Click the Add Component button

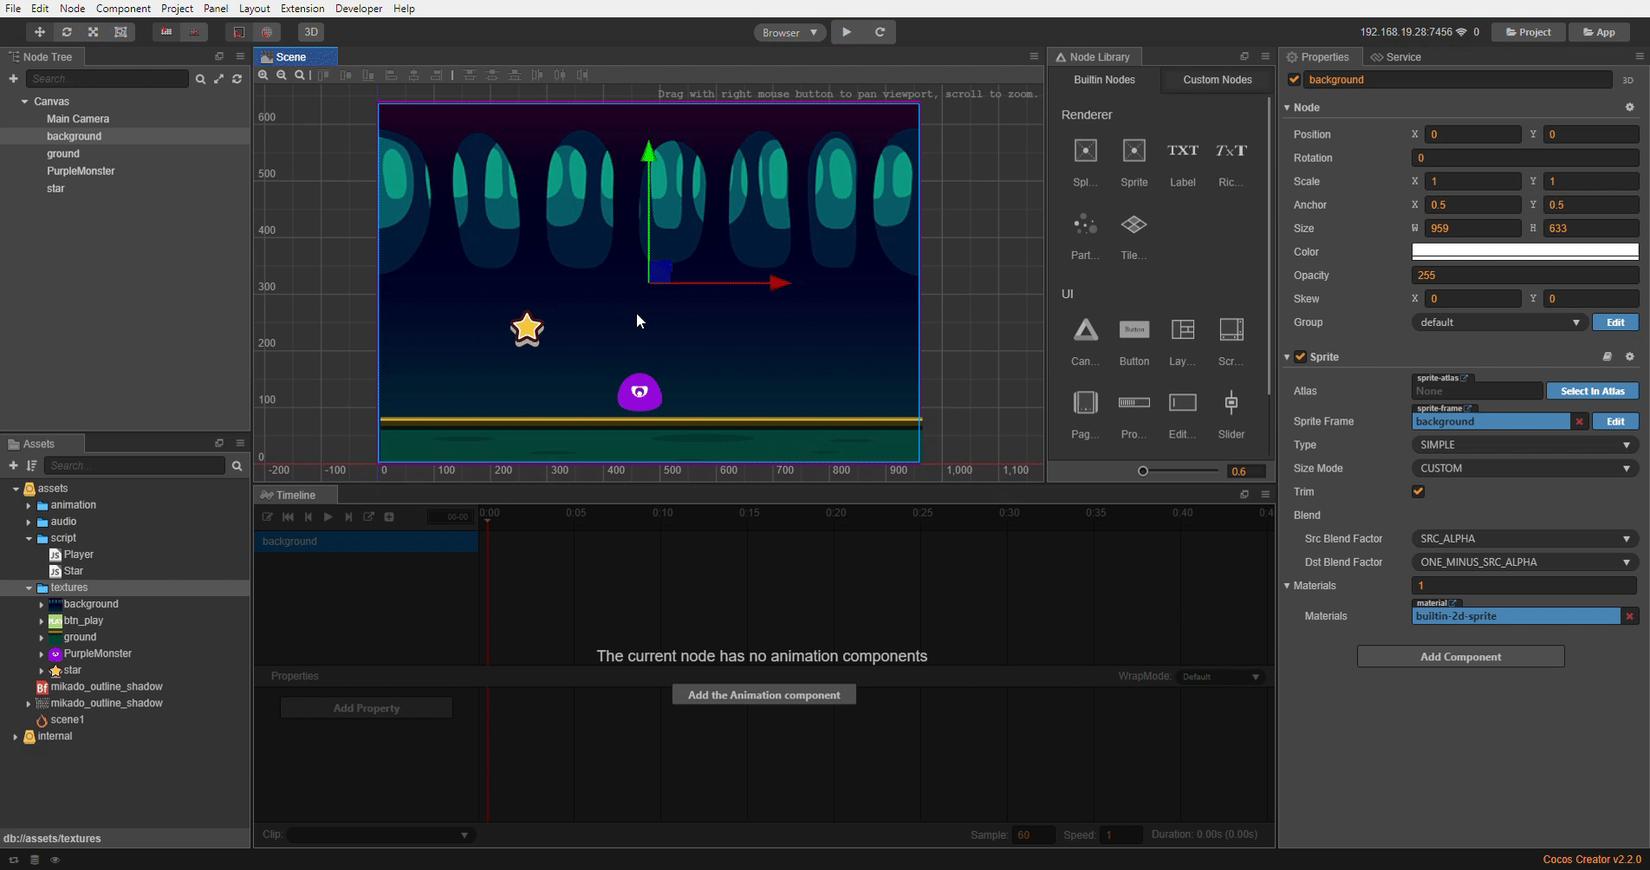(x=1460, y=657)
